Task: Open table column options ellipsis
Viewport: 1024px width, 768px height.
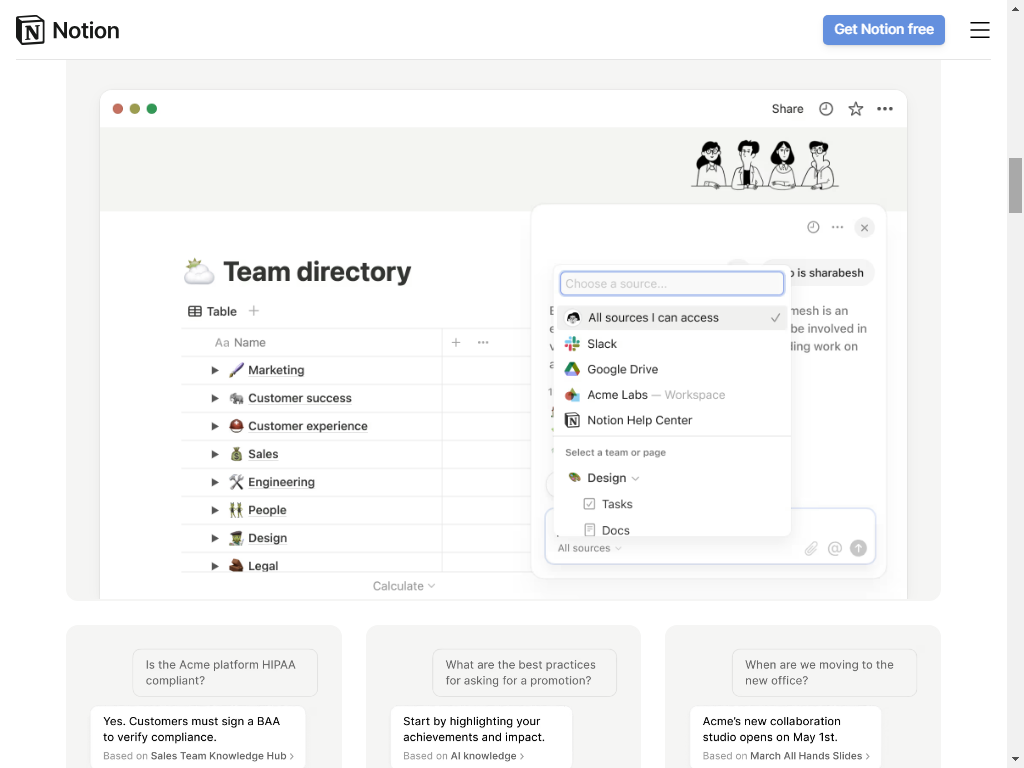Action: 483,342
